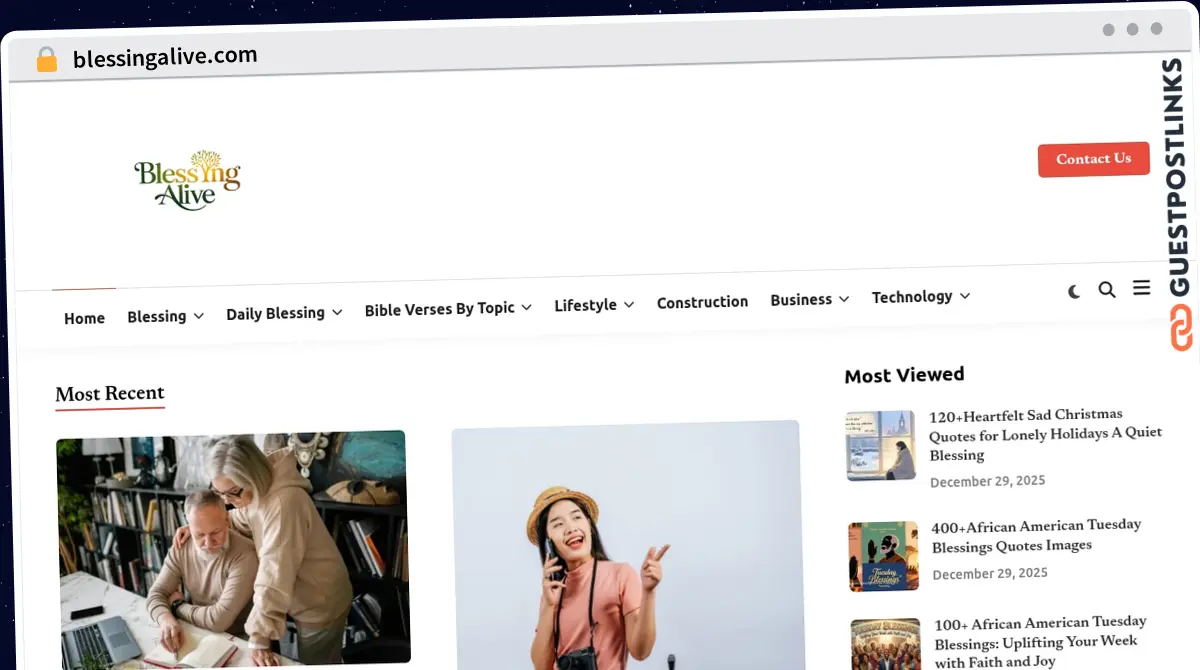Open the search magnifier icon

coord(1107,290)
